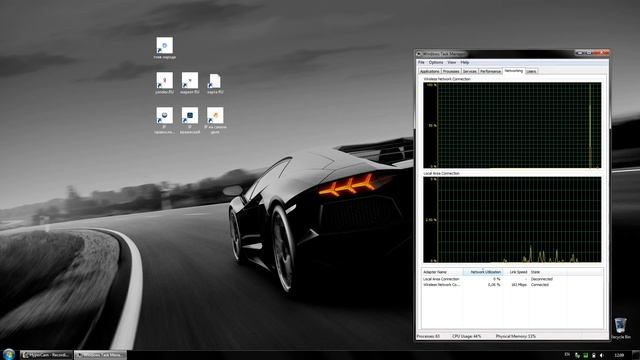Switch to the Processes tab
The width and height of the screenshot is (640, 360).
(451, 71)
